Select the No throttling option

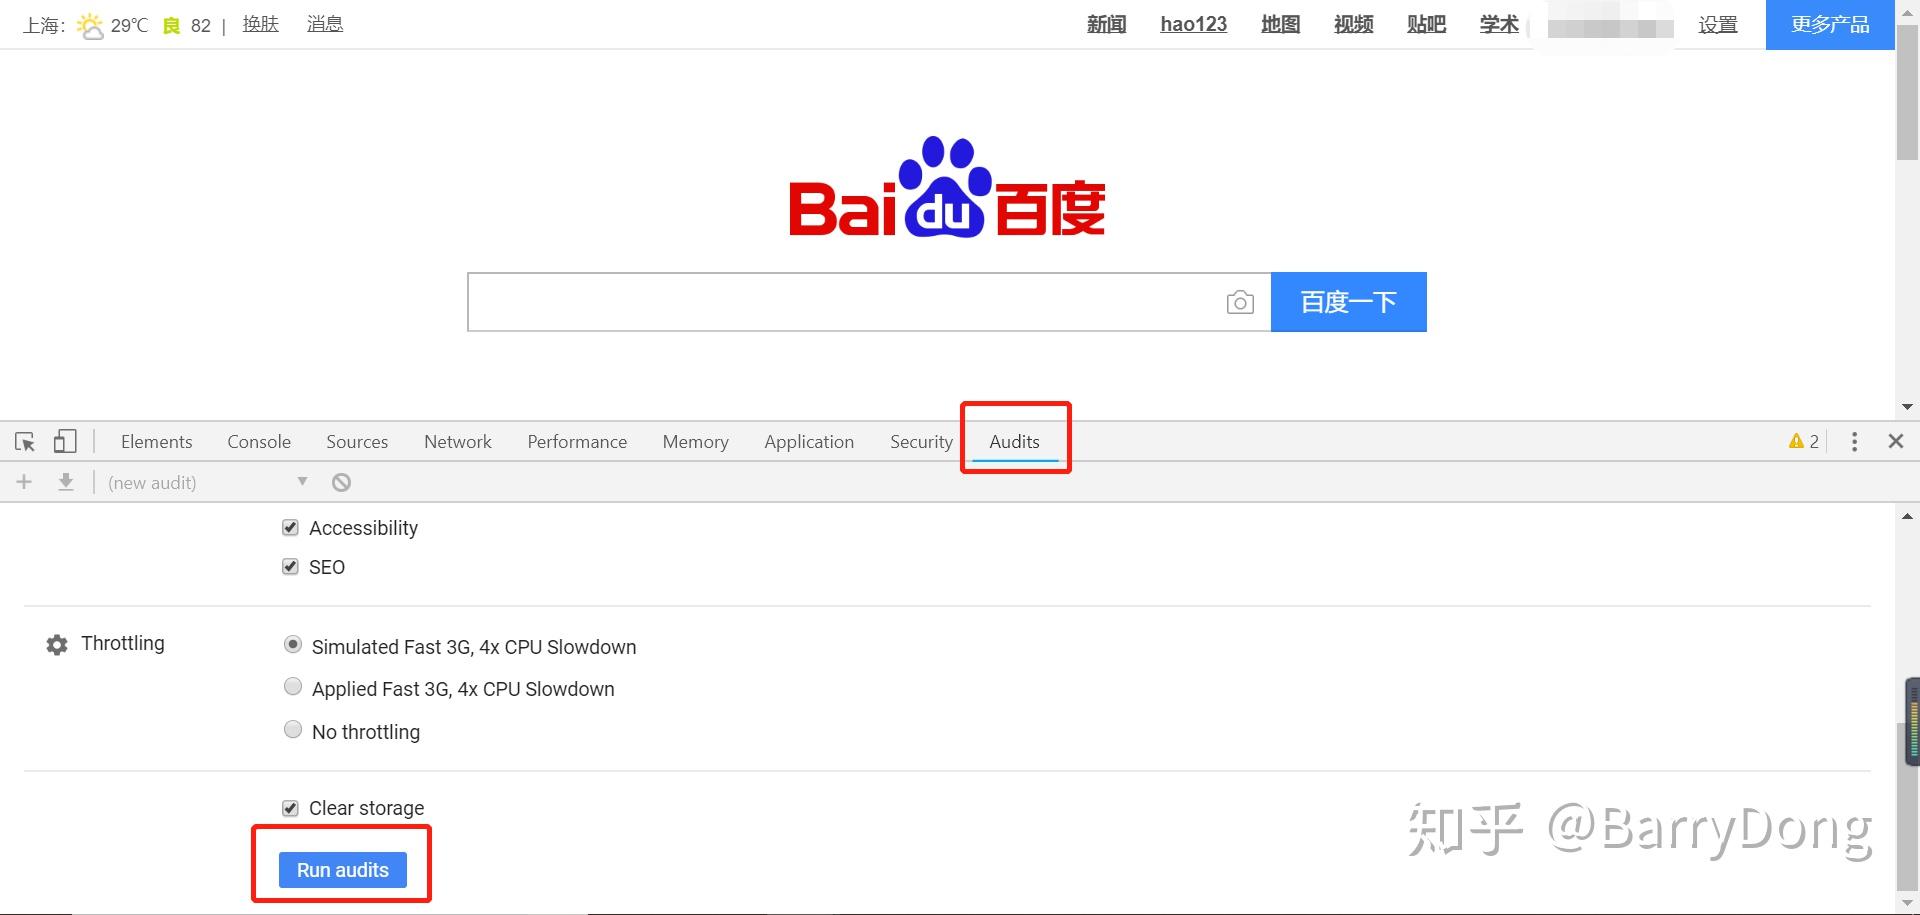(x=293, y=730)
